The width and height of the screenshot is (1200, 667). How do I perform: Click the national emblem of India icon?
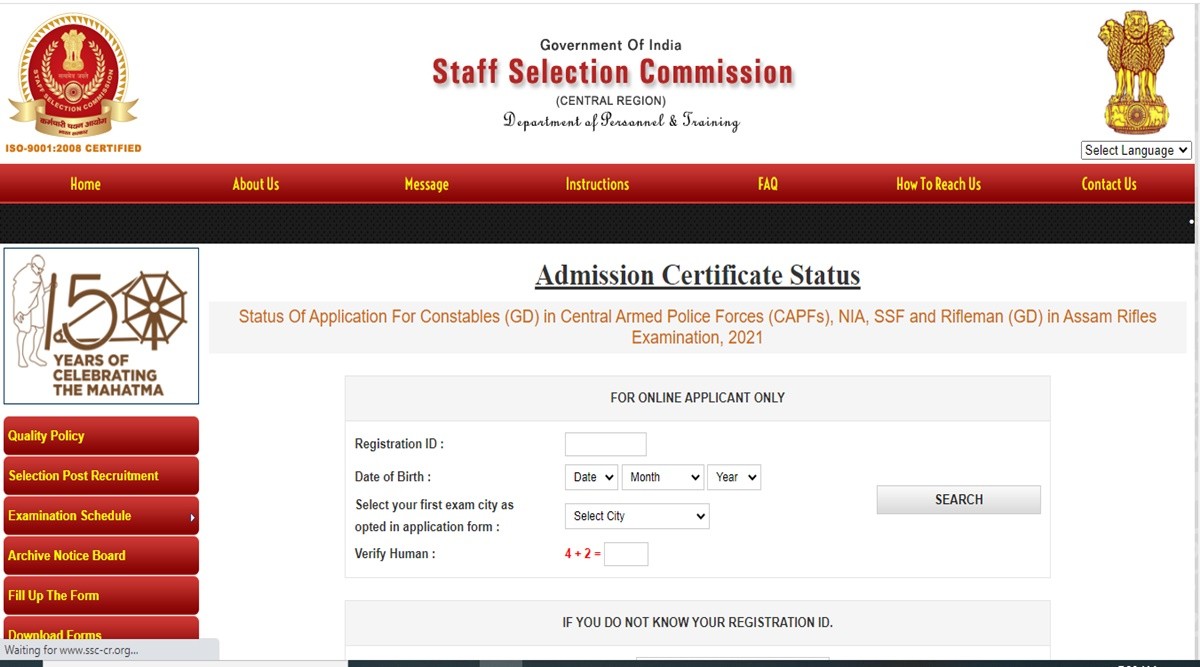click(1135, 72)
